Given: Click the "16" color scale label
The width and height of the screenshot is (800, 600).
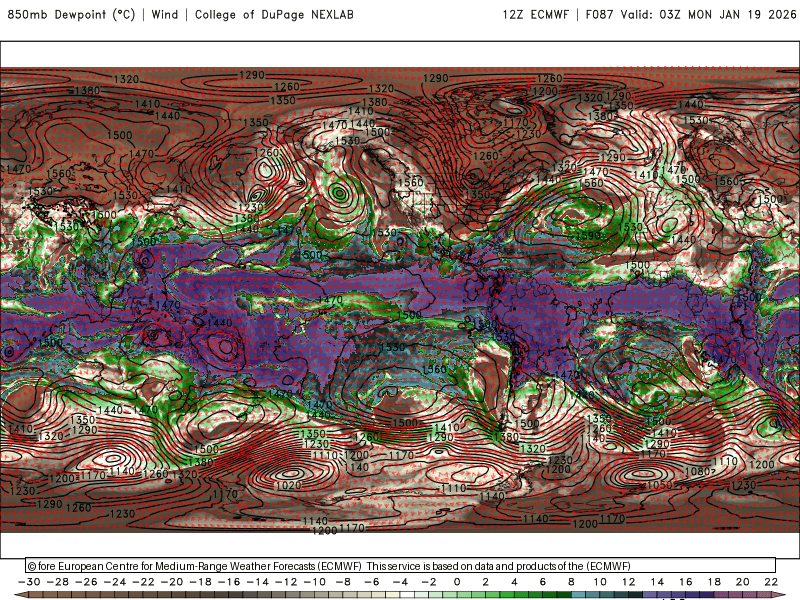Looking at the screenshot, I should click(686, 582).
